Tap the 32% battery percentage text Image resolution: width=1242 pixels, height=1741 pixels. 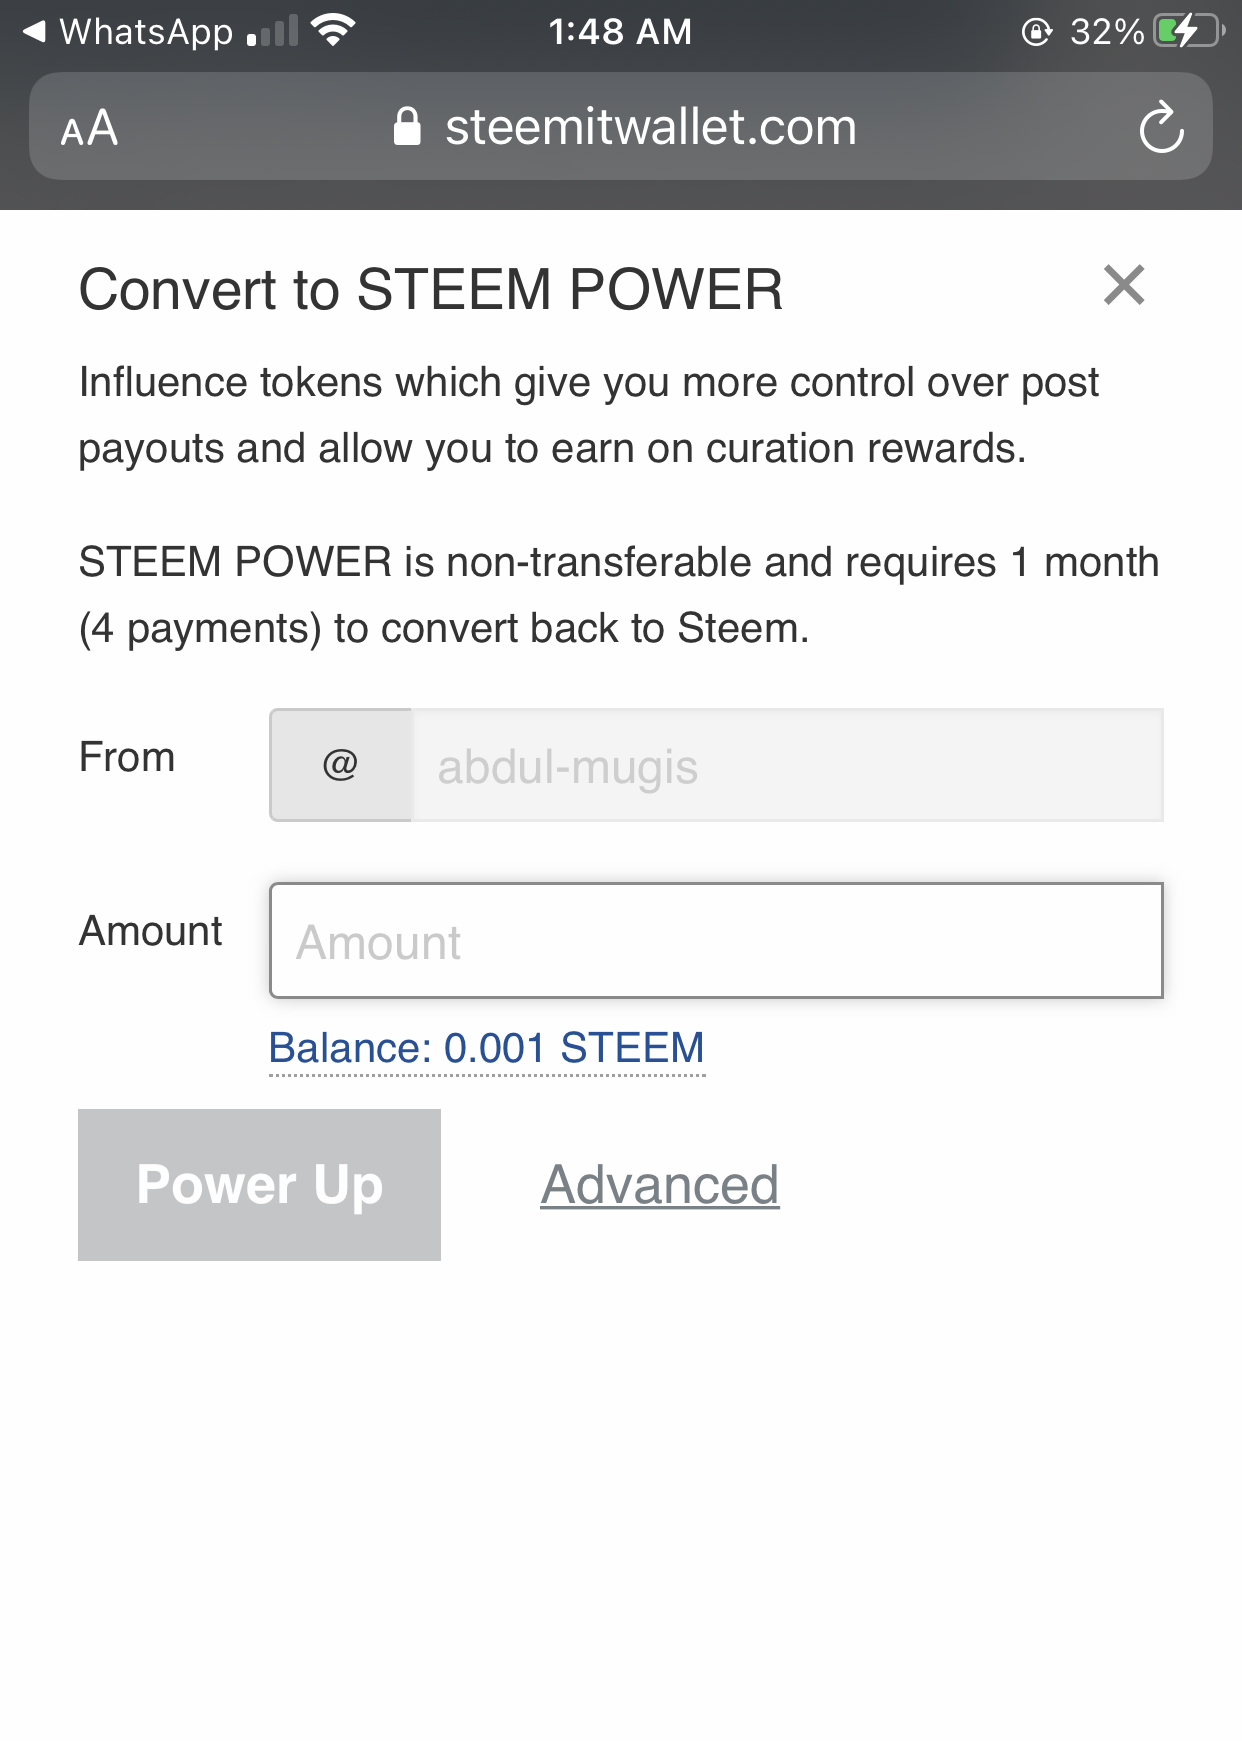click(x=1106, y=32)
